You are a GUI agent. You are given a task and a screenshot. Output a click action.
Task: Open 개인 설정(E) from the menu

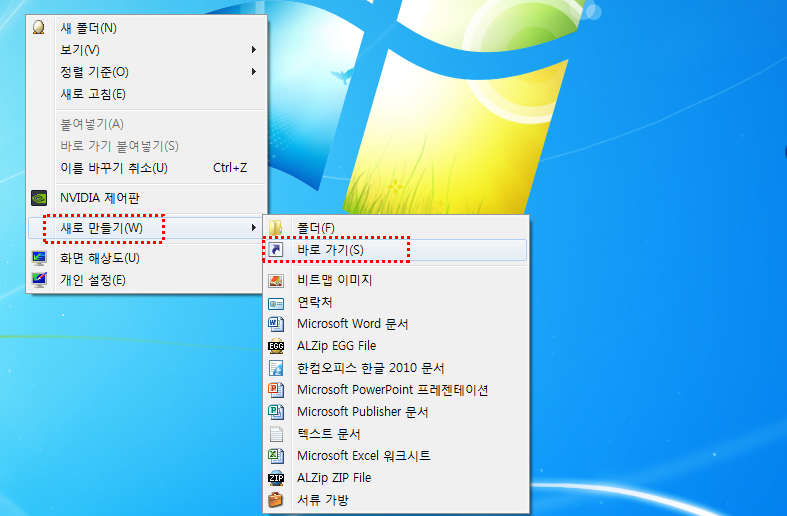147,280
